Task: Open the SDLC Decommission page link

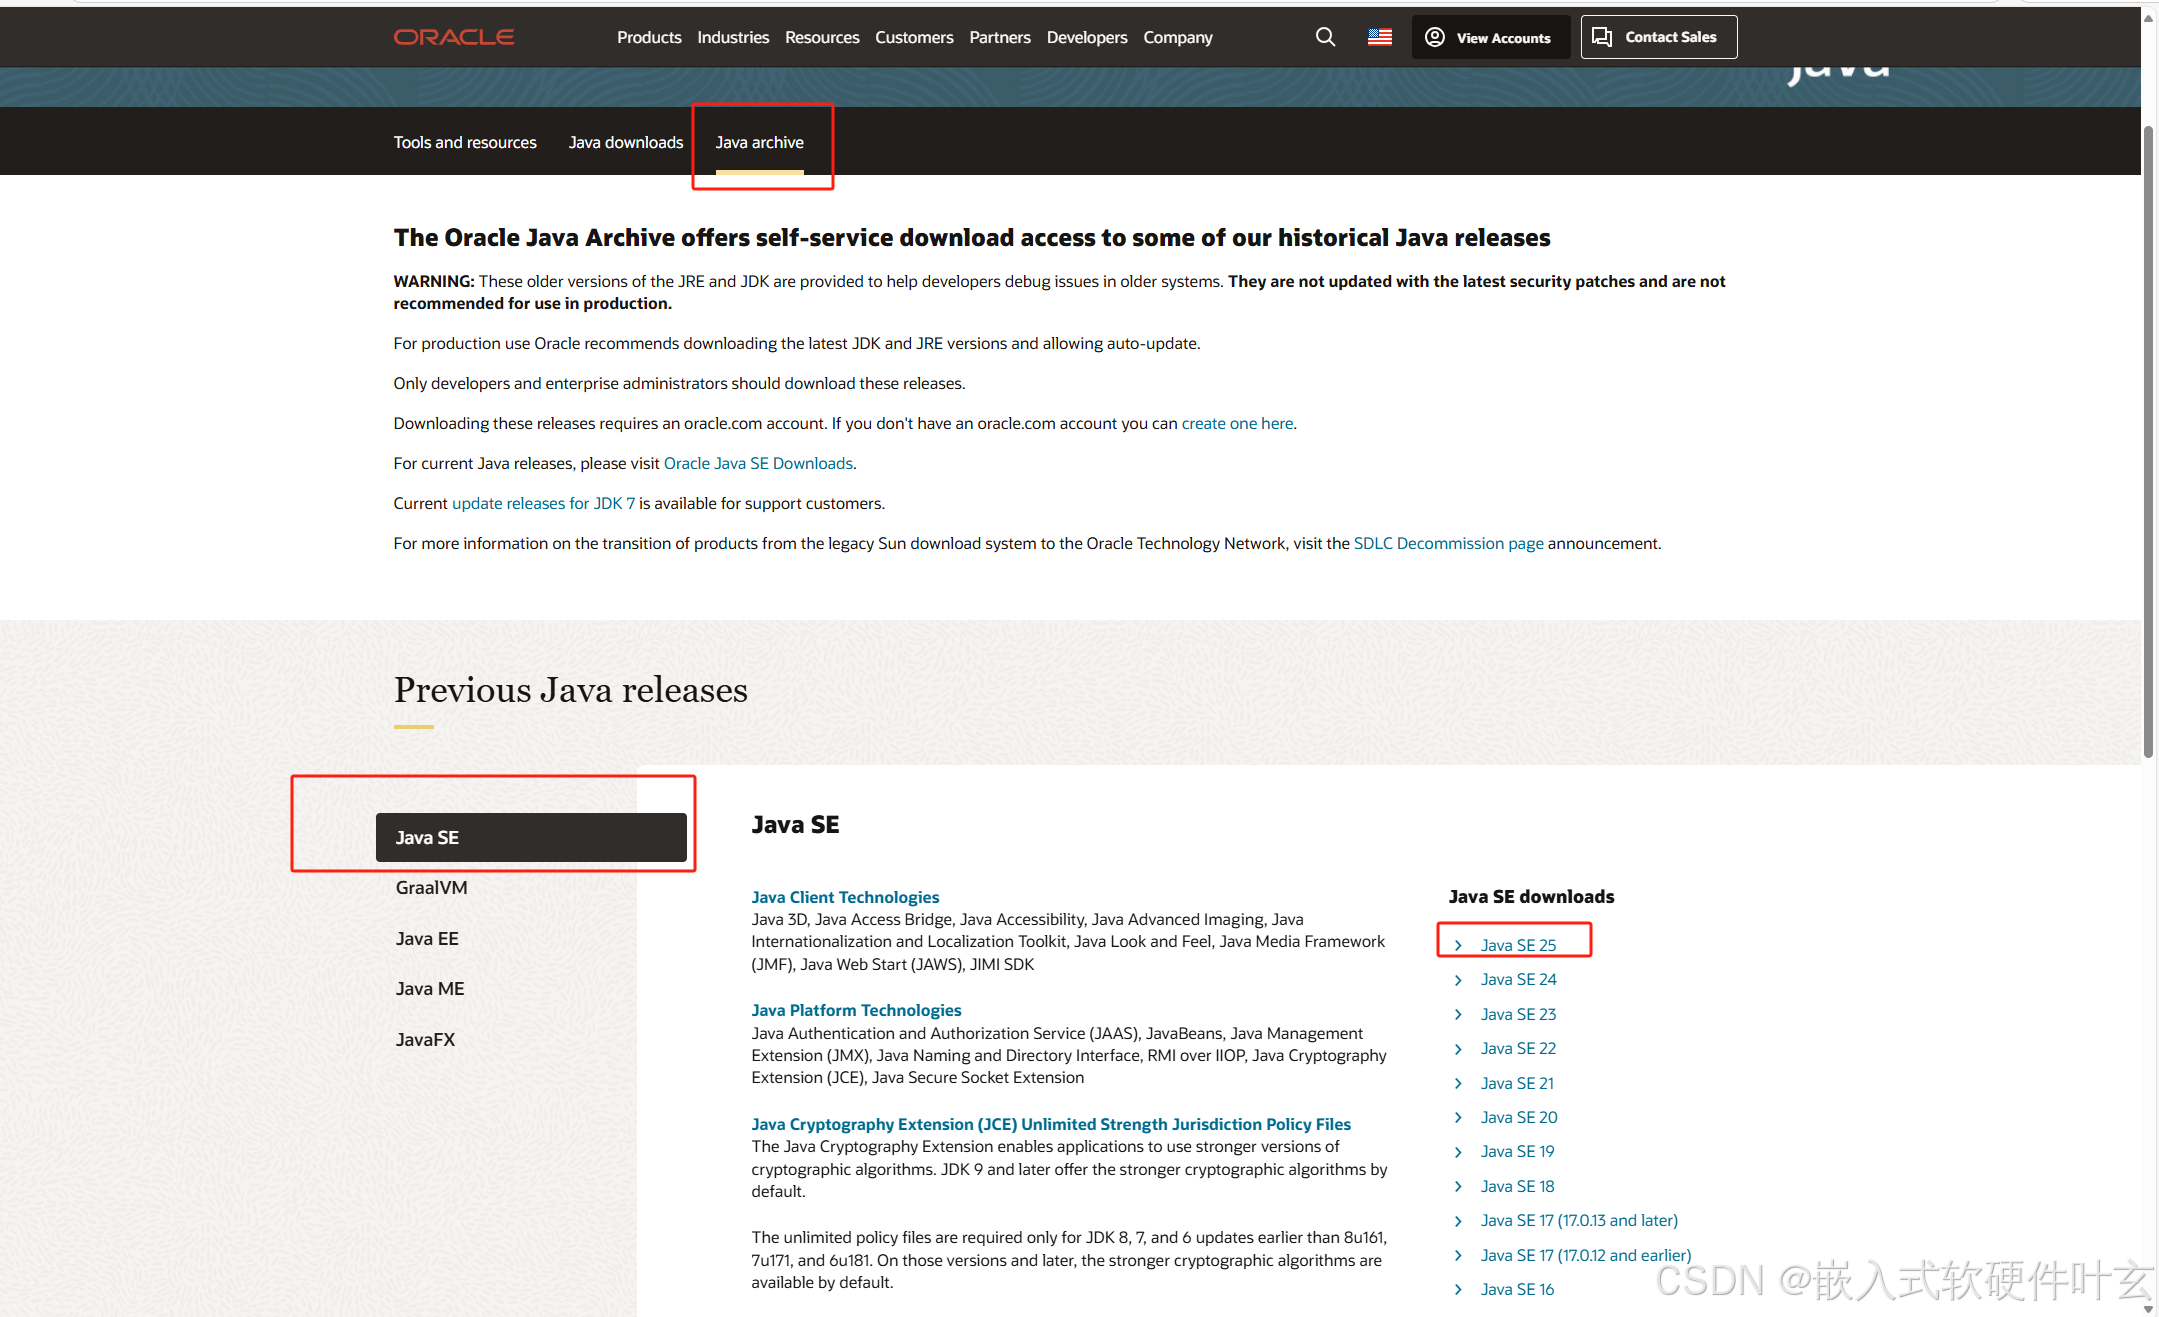Action: tap(1448, 543)
